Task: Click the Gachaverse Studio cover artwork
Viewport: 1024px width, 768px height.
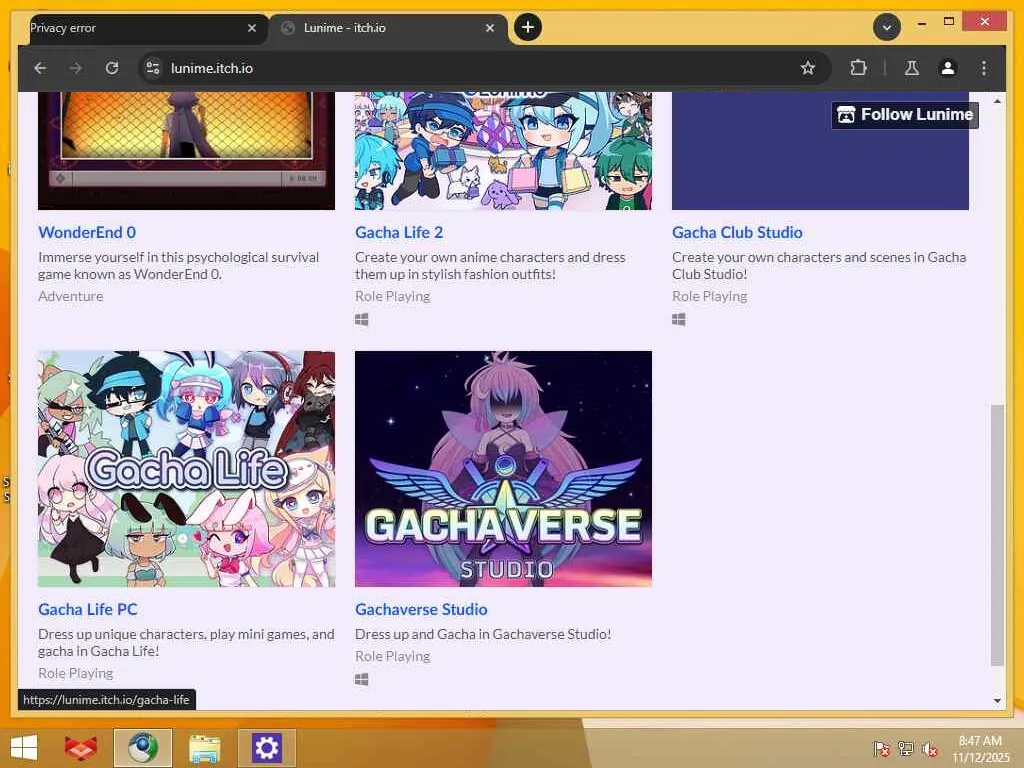Action: click(x=503, y=469)
